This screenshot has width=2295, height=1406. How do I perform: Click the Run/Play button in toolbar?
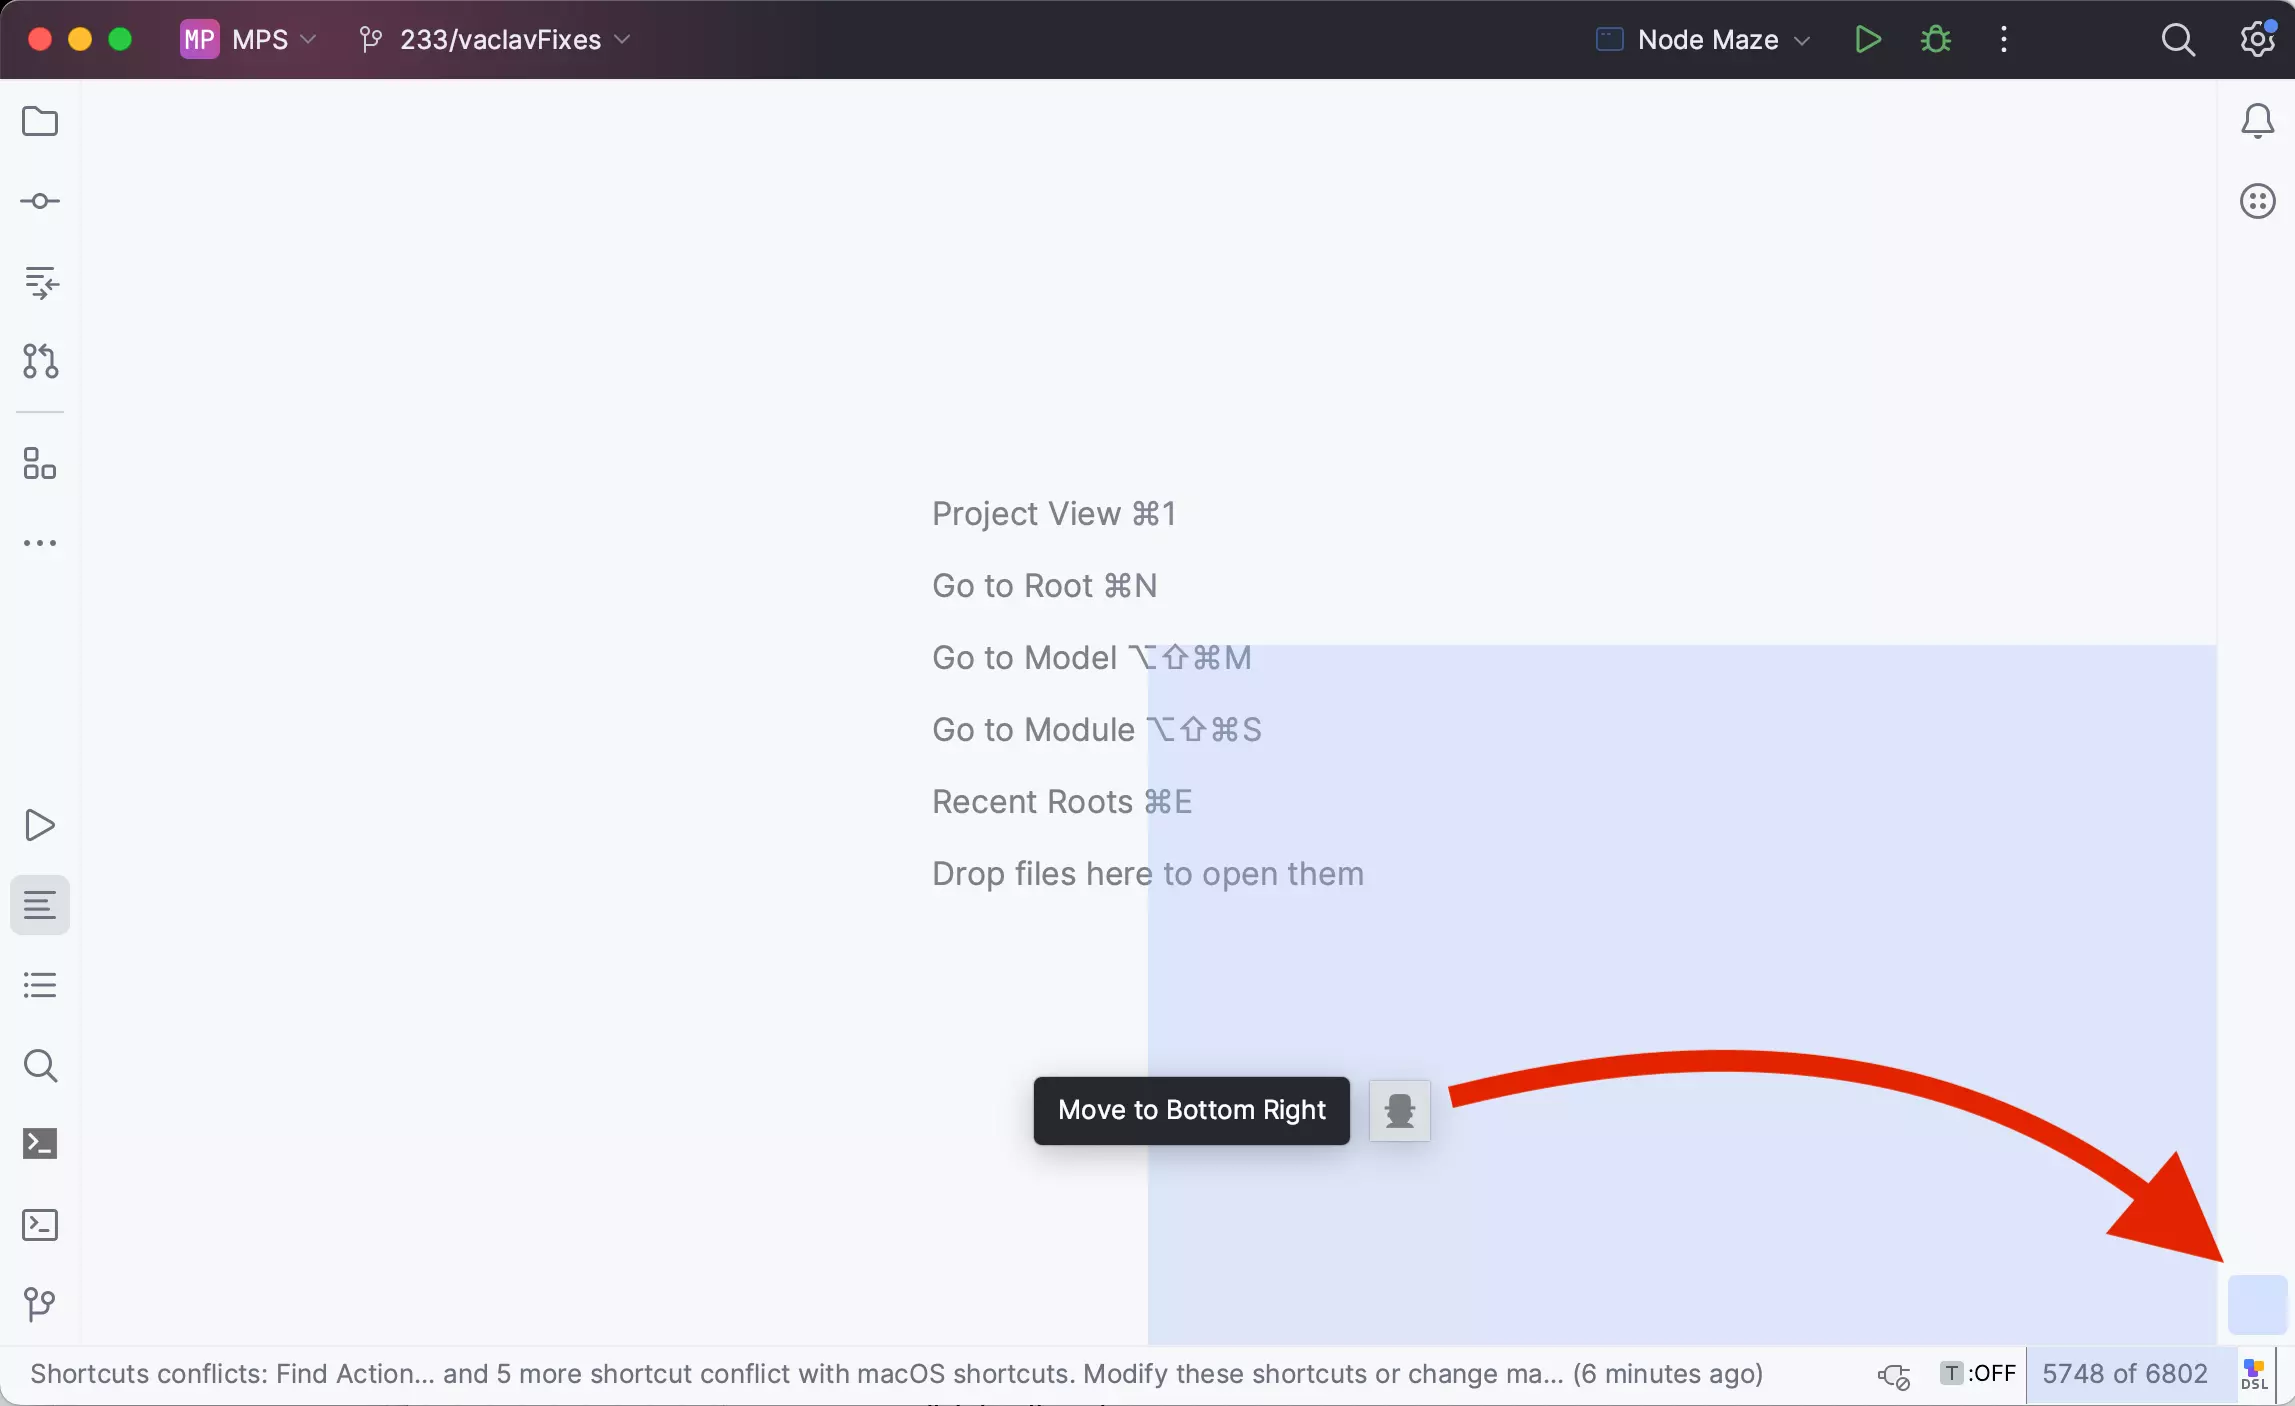coord(1867,39)
